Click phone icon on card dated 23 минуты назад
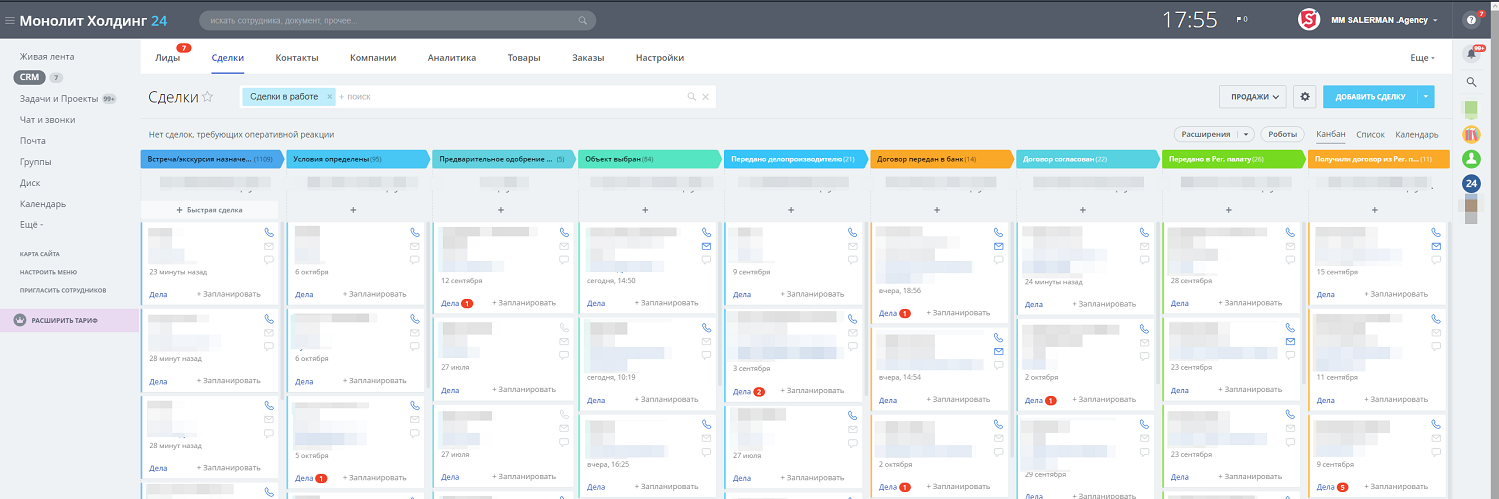The image size is (1499, 499). pos(269,232)
